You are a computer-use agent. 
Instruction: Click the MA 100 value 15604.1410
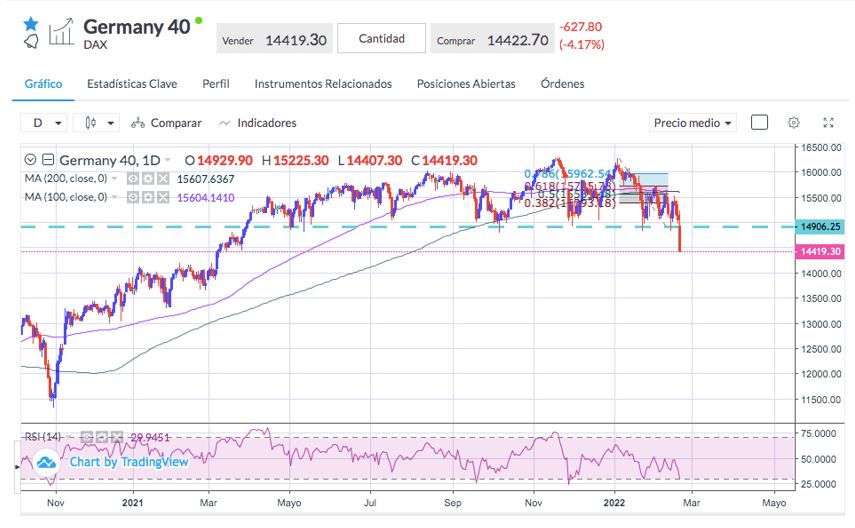206,197
